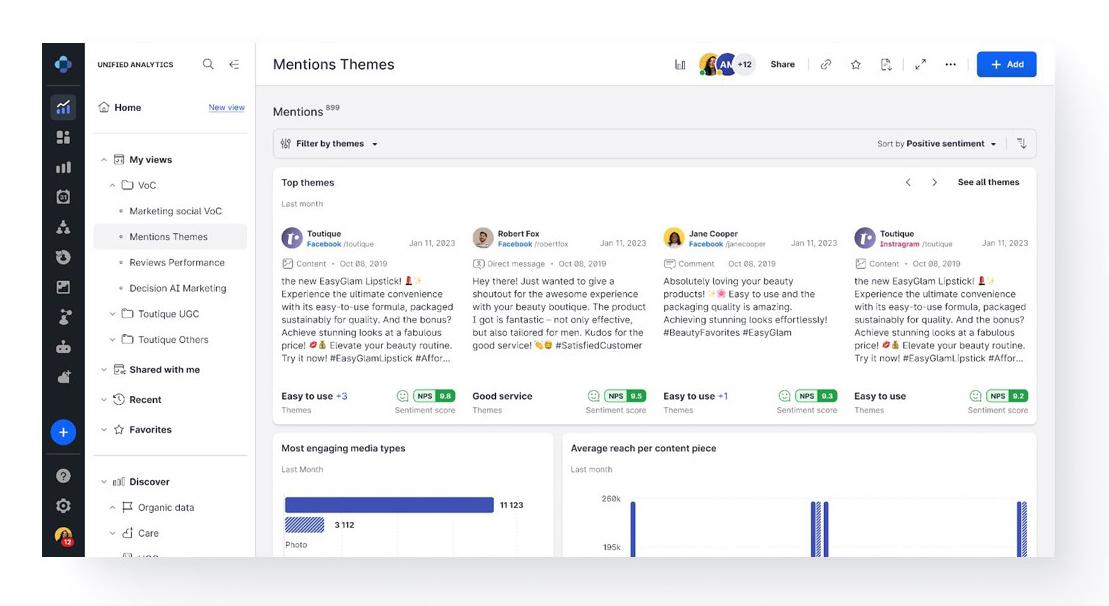Open the more options ellipsis menu

[x=951, y=64]
